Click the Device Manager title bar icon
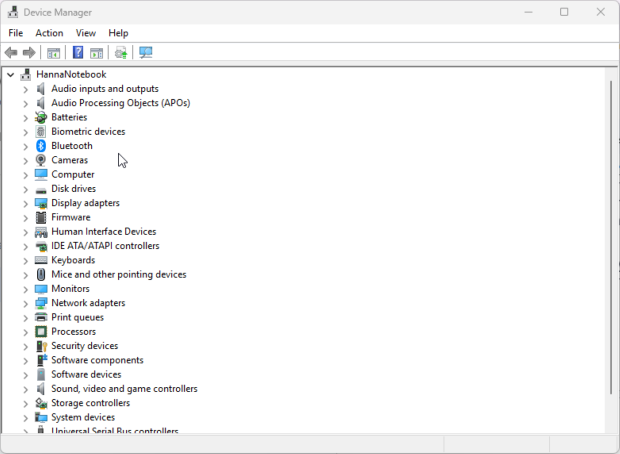Screen dimensions: 620x454 [x=13, y=12]
